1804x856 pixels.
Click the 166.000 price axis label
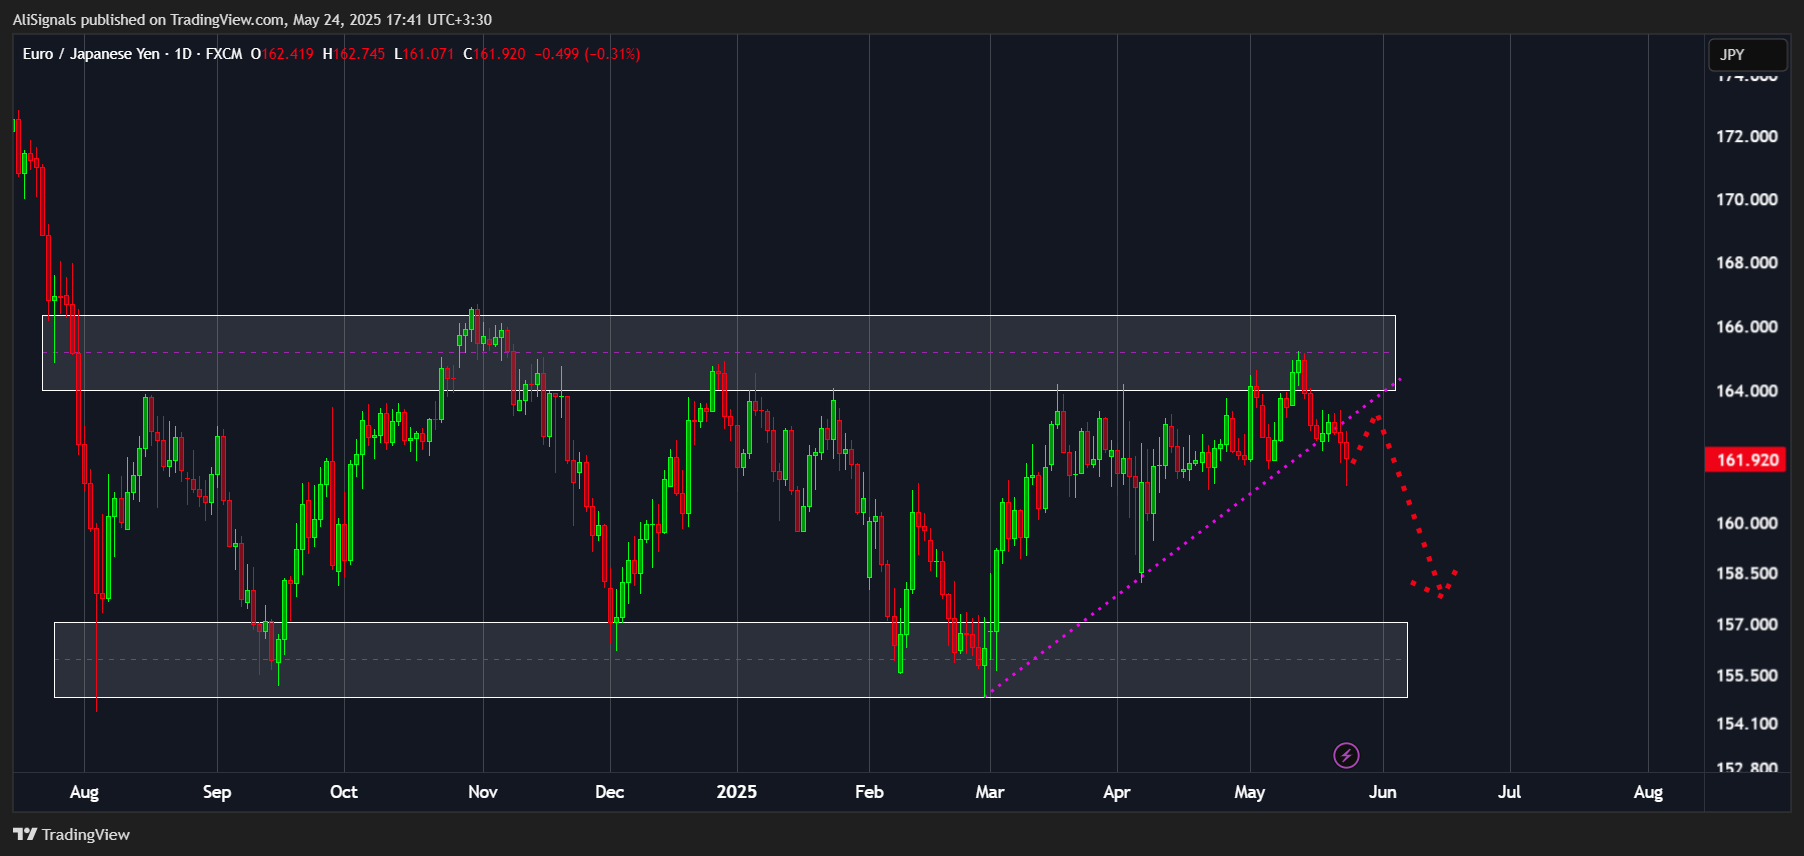(1746, 326)
